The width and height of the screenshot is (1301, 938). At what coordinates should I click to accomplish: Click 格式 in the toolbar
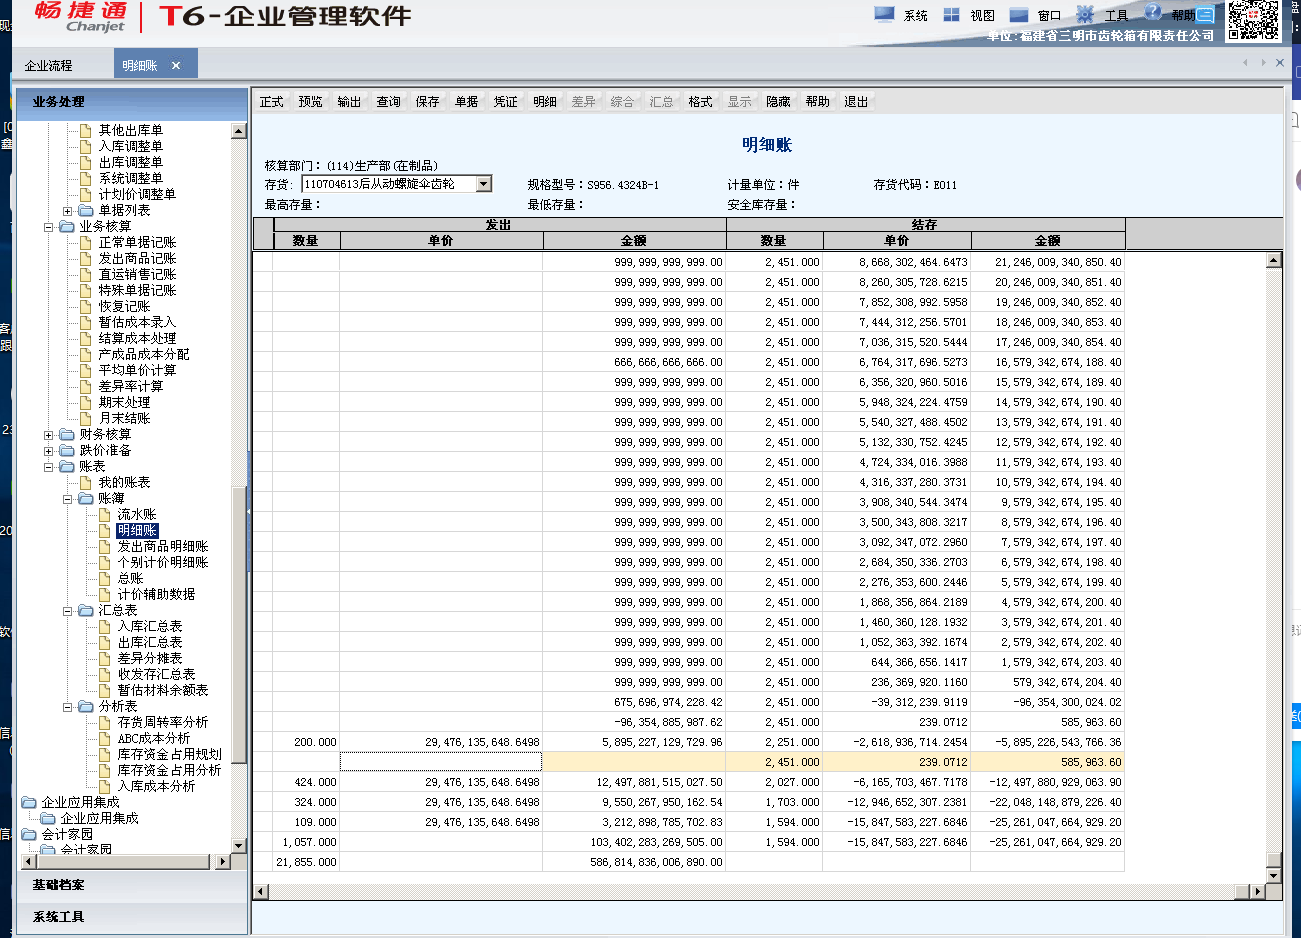coord(700,102)
